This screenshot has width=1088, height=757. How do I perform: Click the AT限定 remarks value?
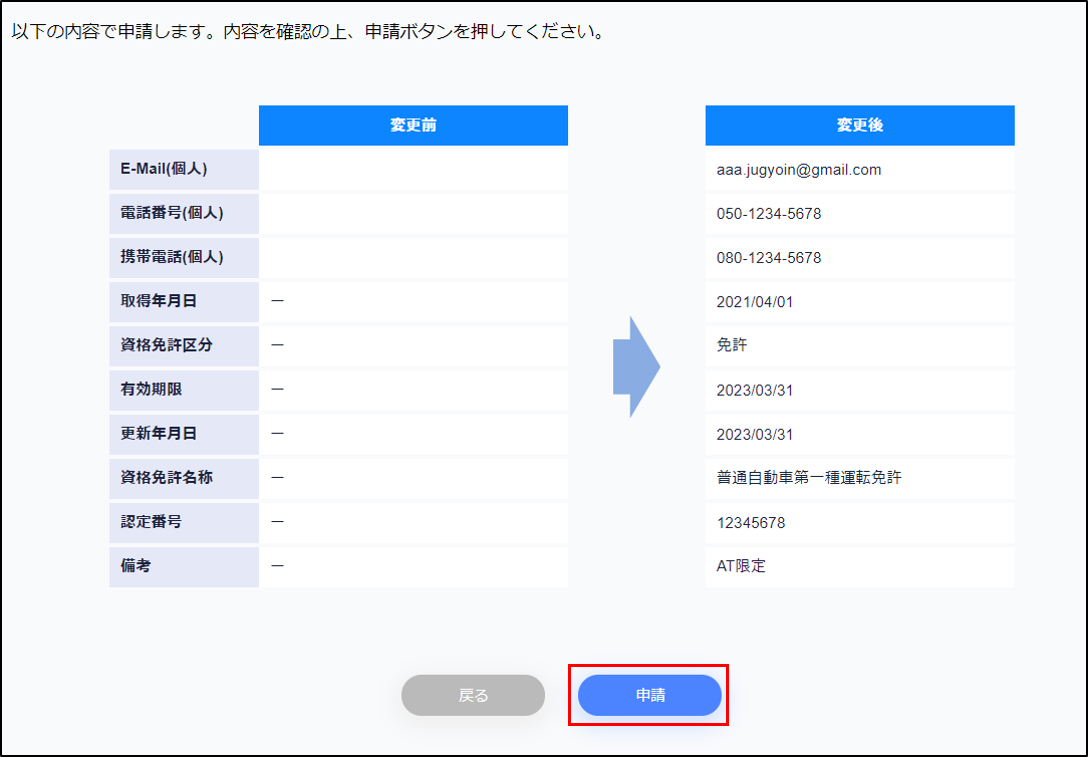[741, 566]
